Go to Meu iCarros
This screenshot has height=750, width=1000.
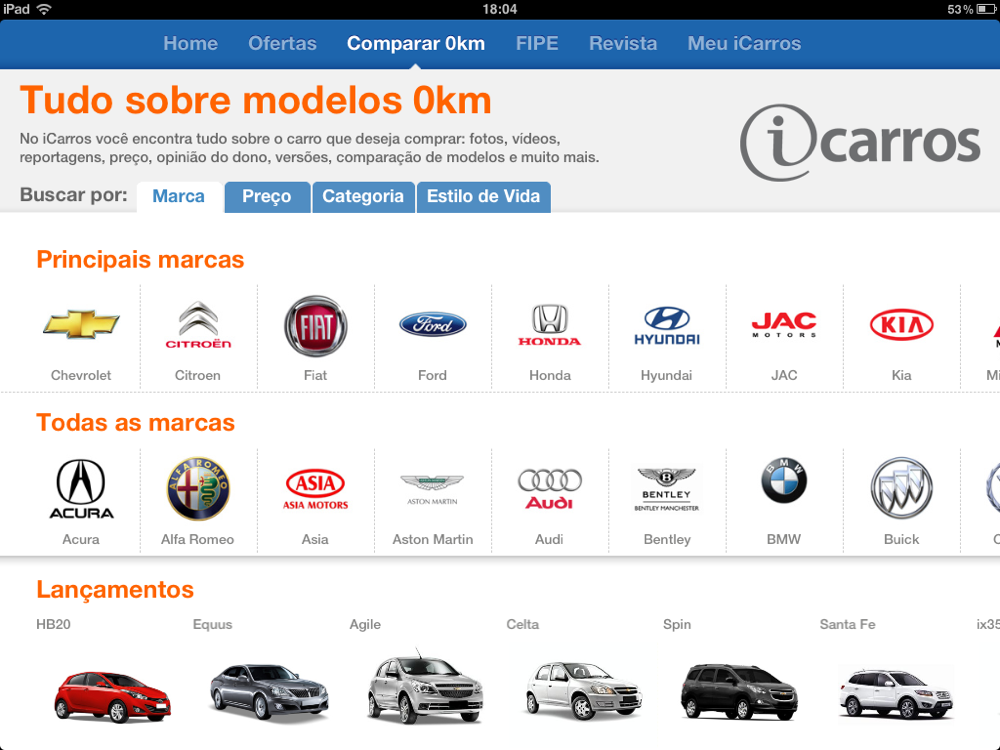coord(744,43)
